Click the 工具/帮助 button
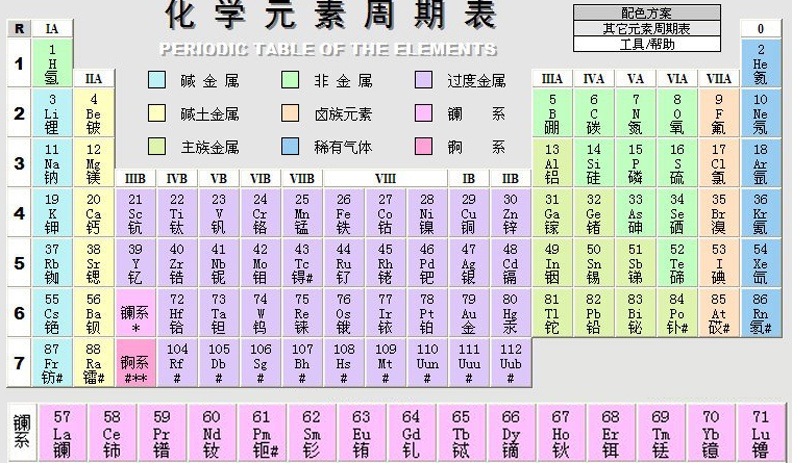The image size is (792, 463). (x=647, y=44)
